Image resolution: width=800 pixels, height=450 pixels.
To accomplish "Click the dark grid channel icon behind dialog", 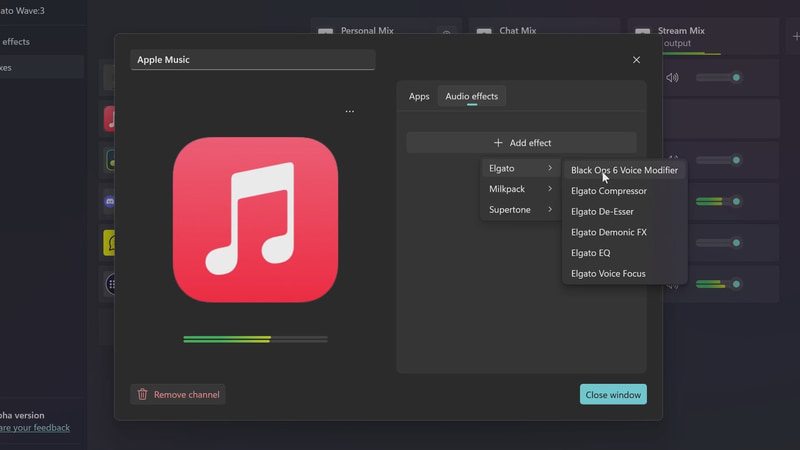I will [x=110, y=284].
